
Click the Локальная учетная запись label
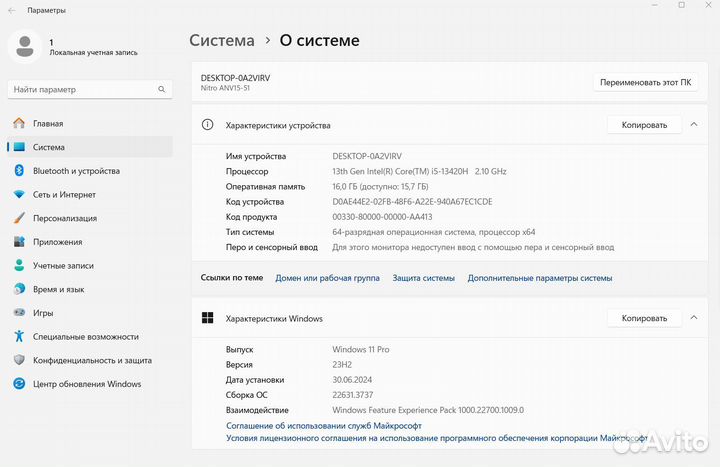point(93,52)
